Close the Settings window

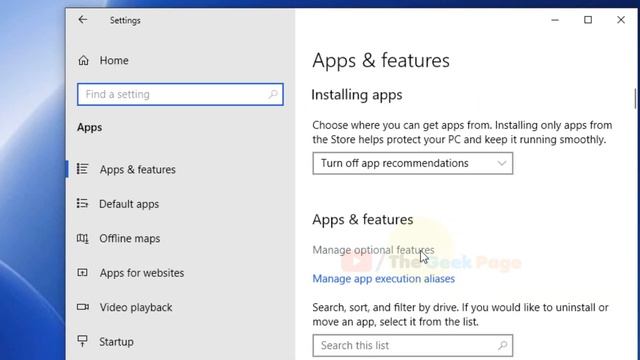(x=621, y=20)
